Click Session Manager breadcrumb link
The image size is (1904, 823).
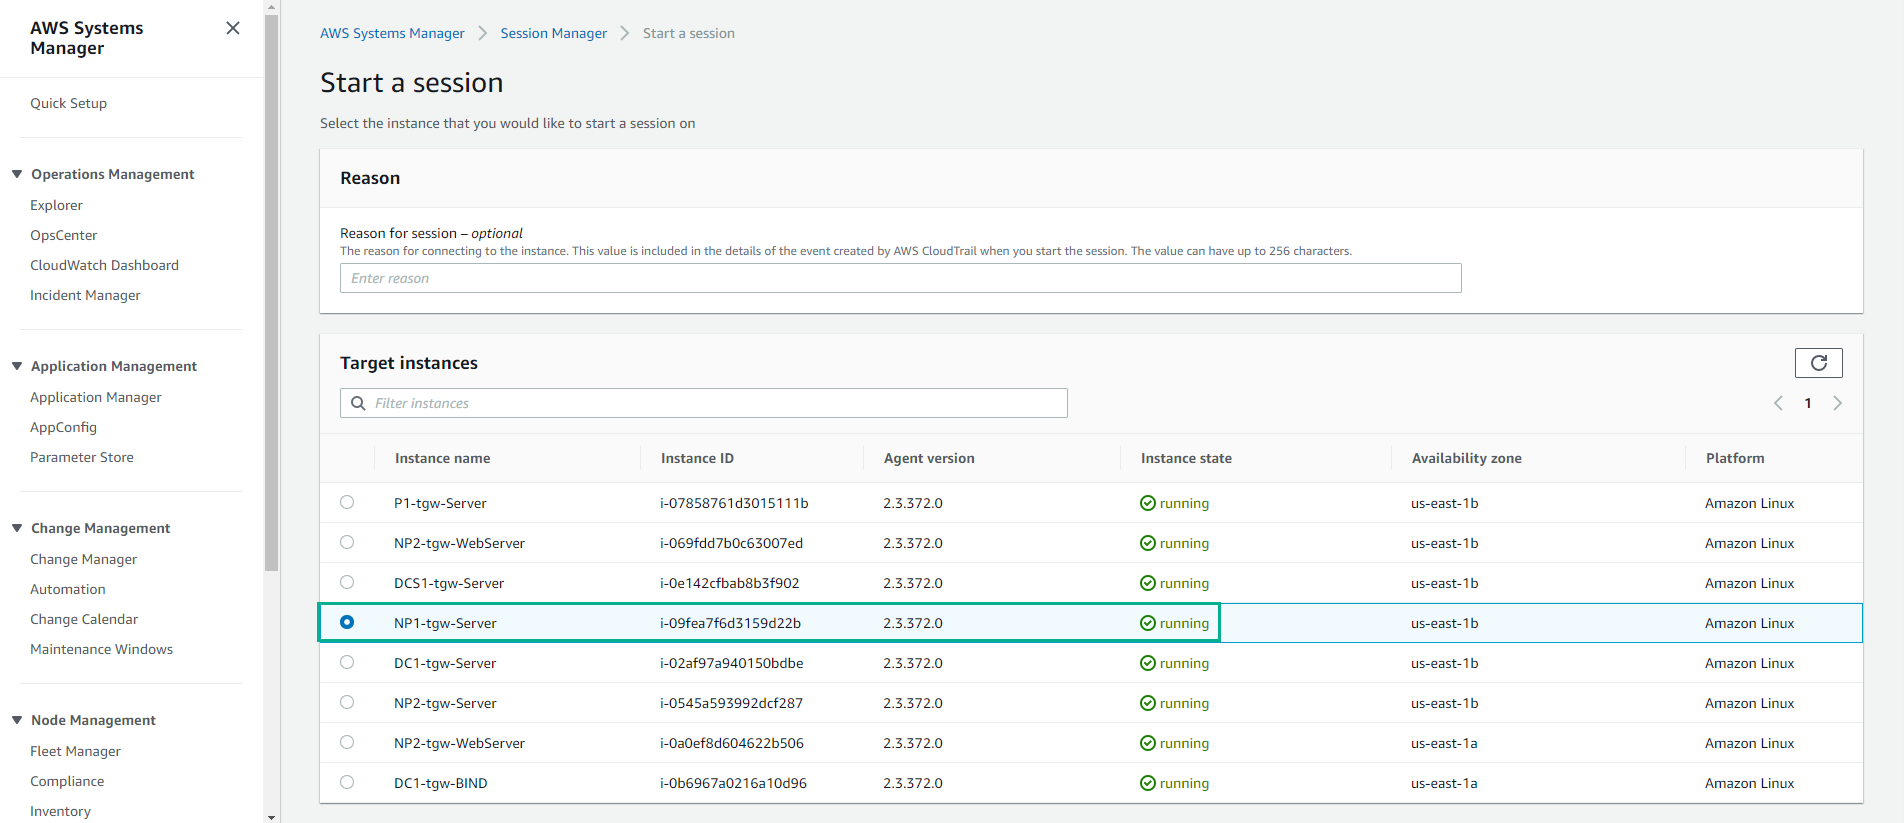pyautogui.click(x=554, y=33)
